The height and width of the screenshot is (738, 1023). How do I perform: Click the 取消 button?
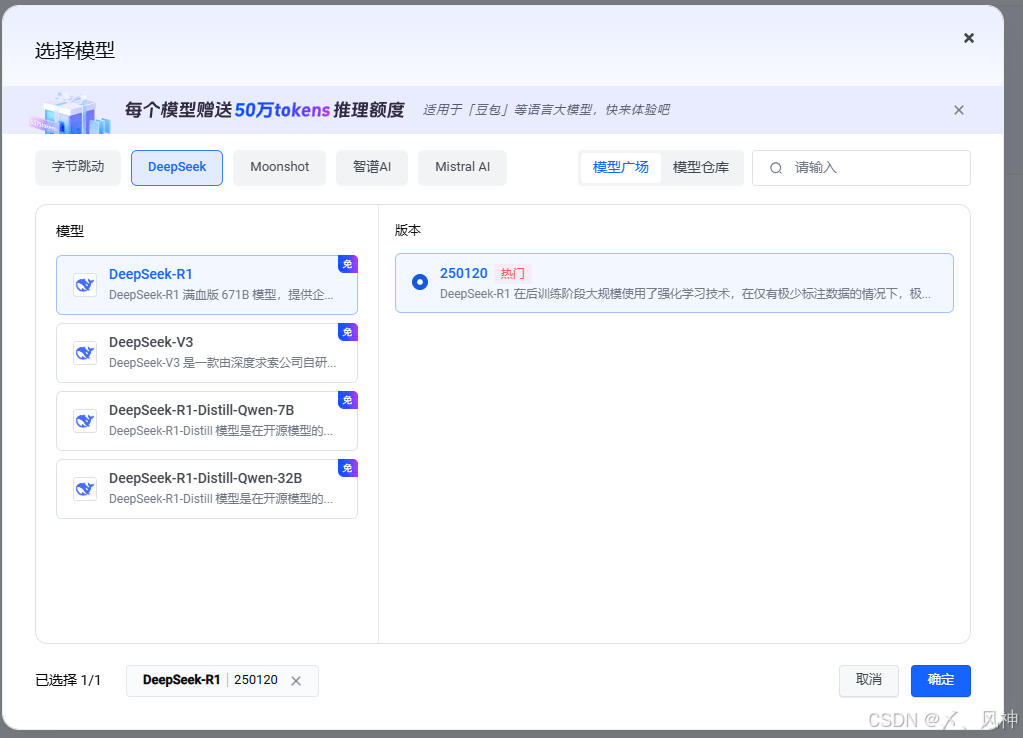point(868,681)
